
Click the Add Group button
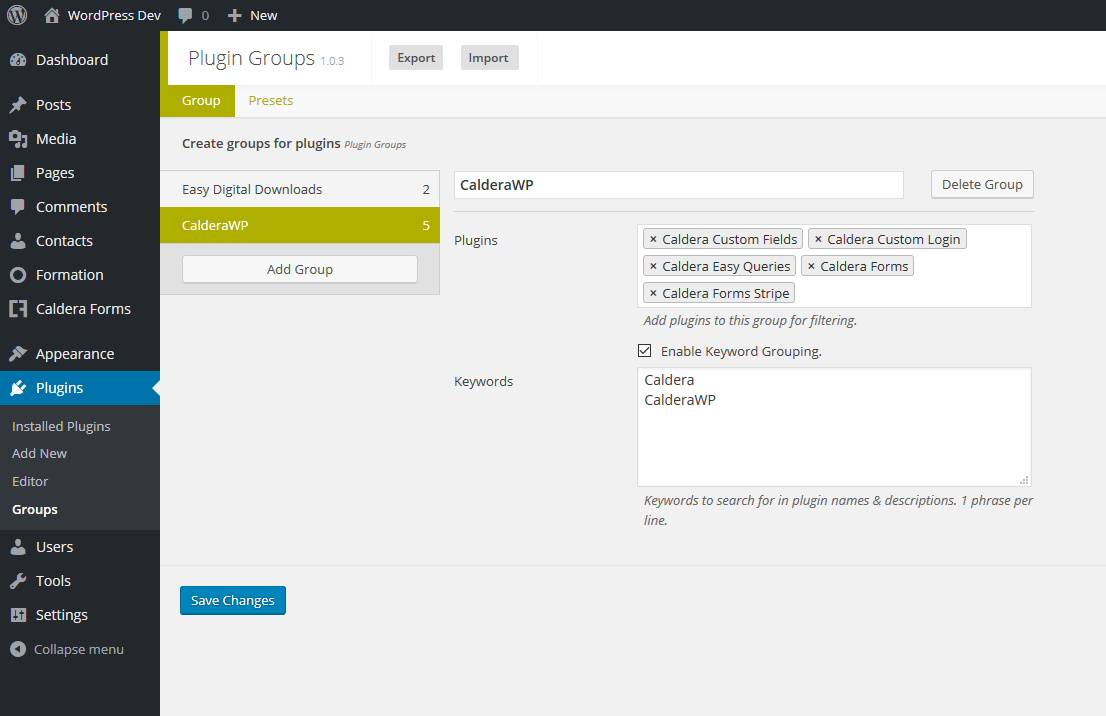pos(300,269)
